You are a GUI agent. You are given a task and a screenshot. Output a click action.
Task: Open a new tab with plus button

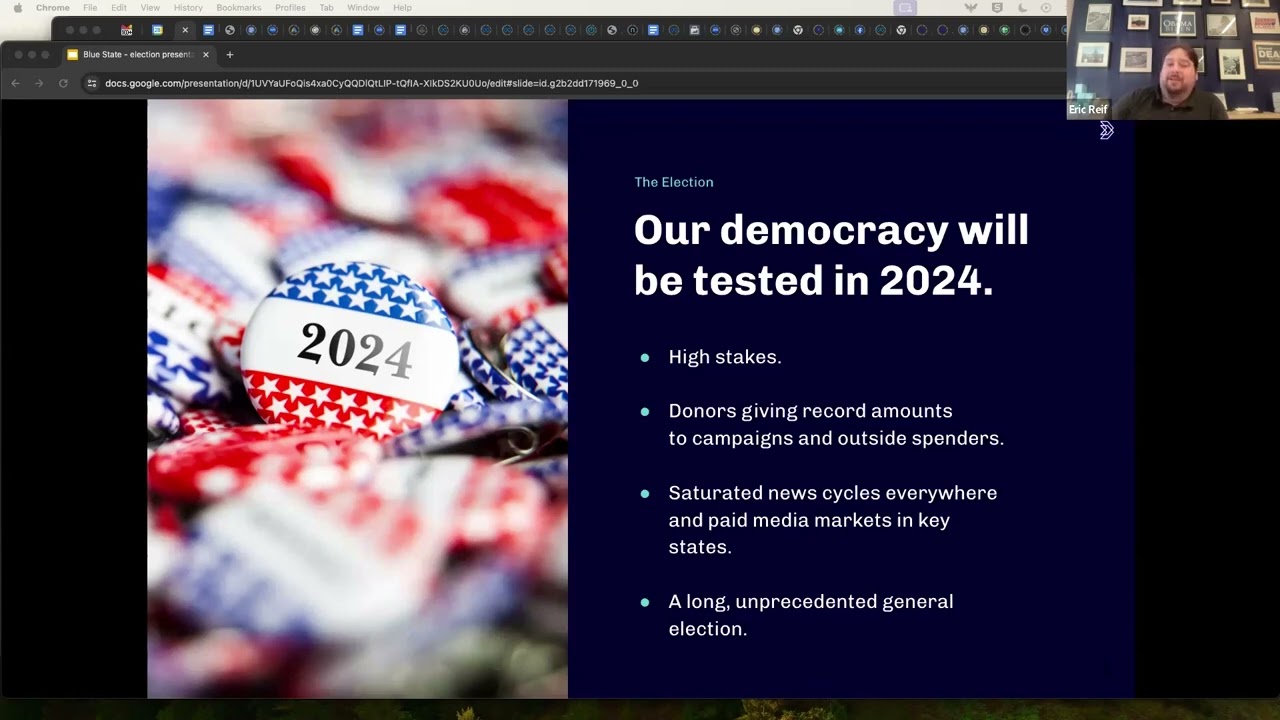tap(229, 55)
